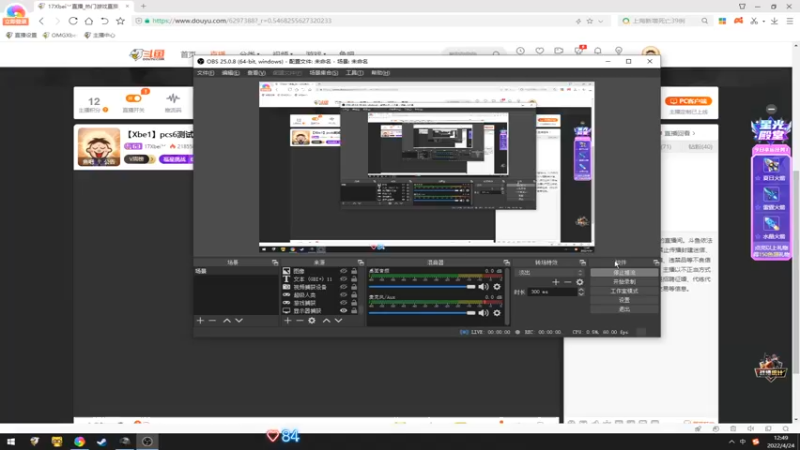
Task: Move selected source down in Sources panel
Action: point(338,320)
